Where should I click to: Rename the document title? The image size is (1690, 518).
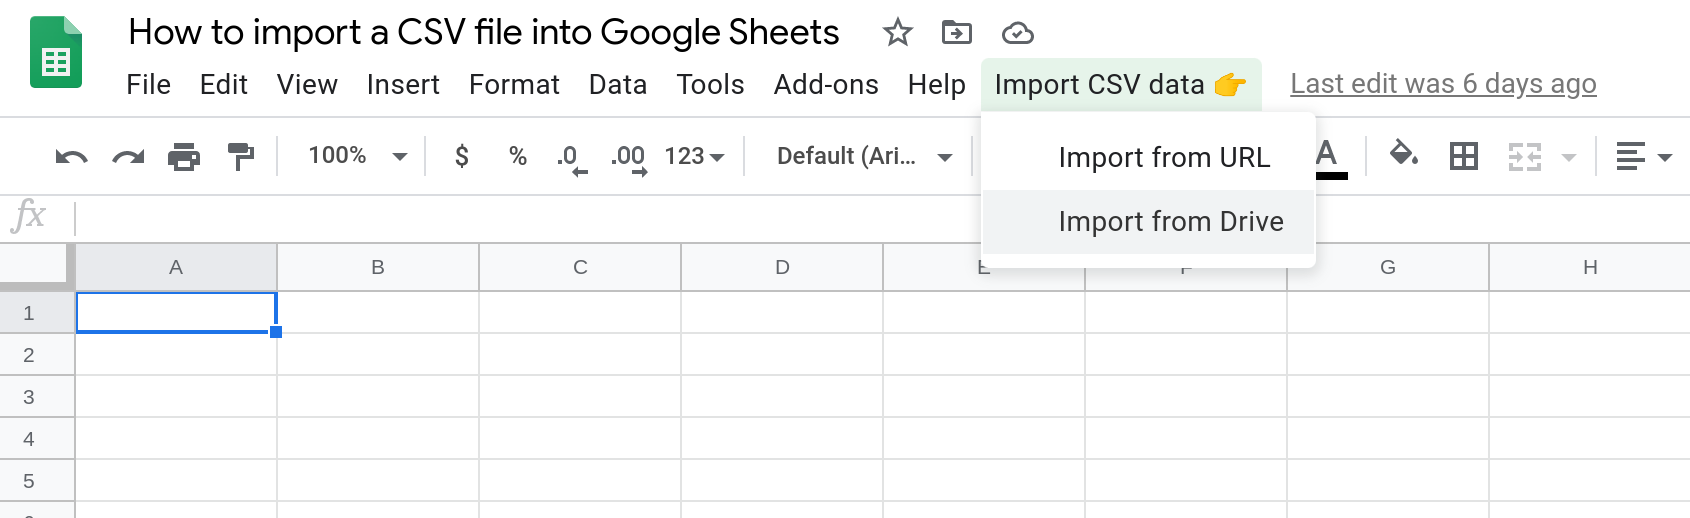[484, 33]
